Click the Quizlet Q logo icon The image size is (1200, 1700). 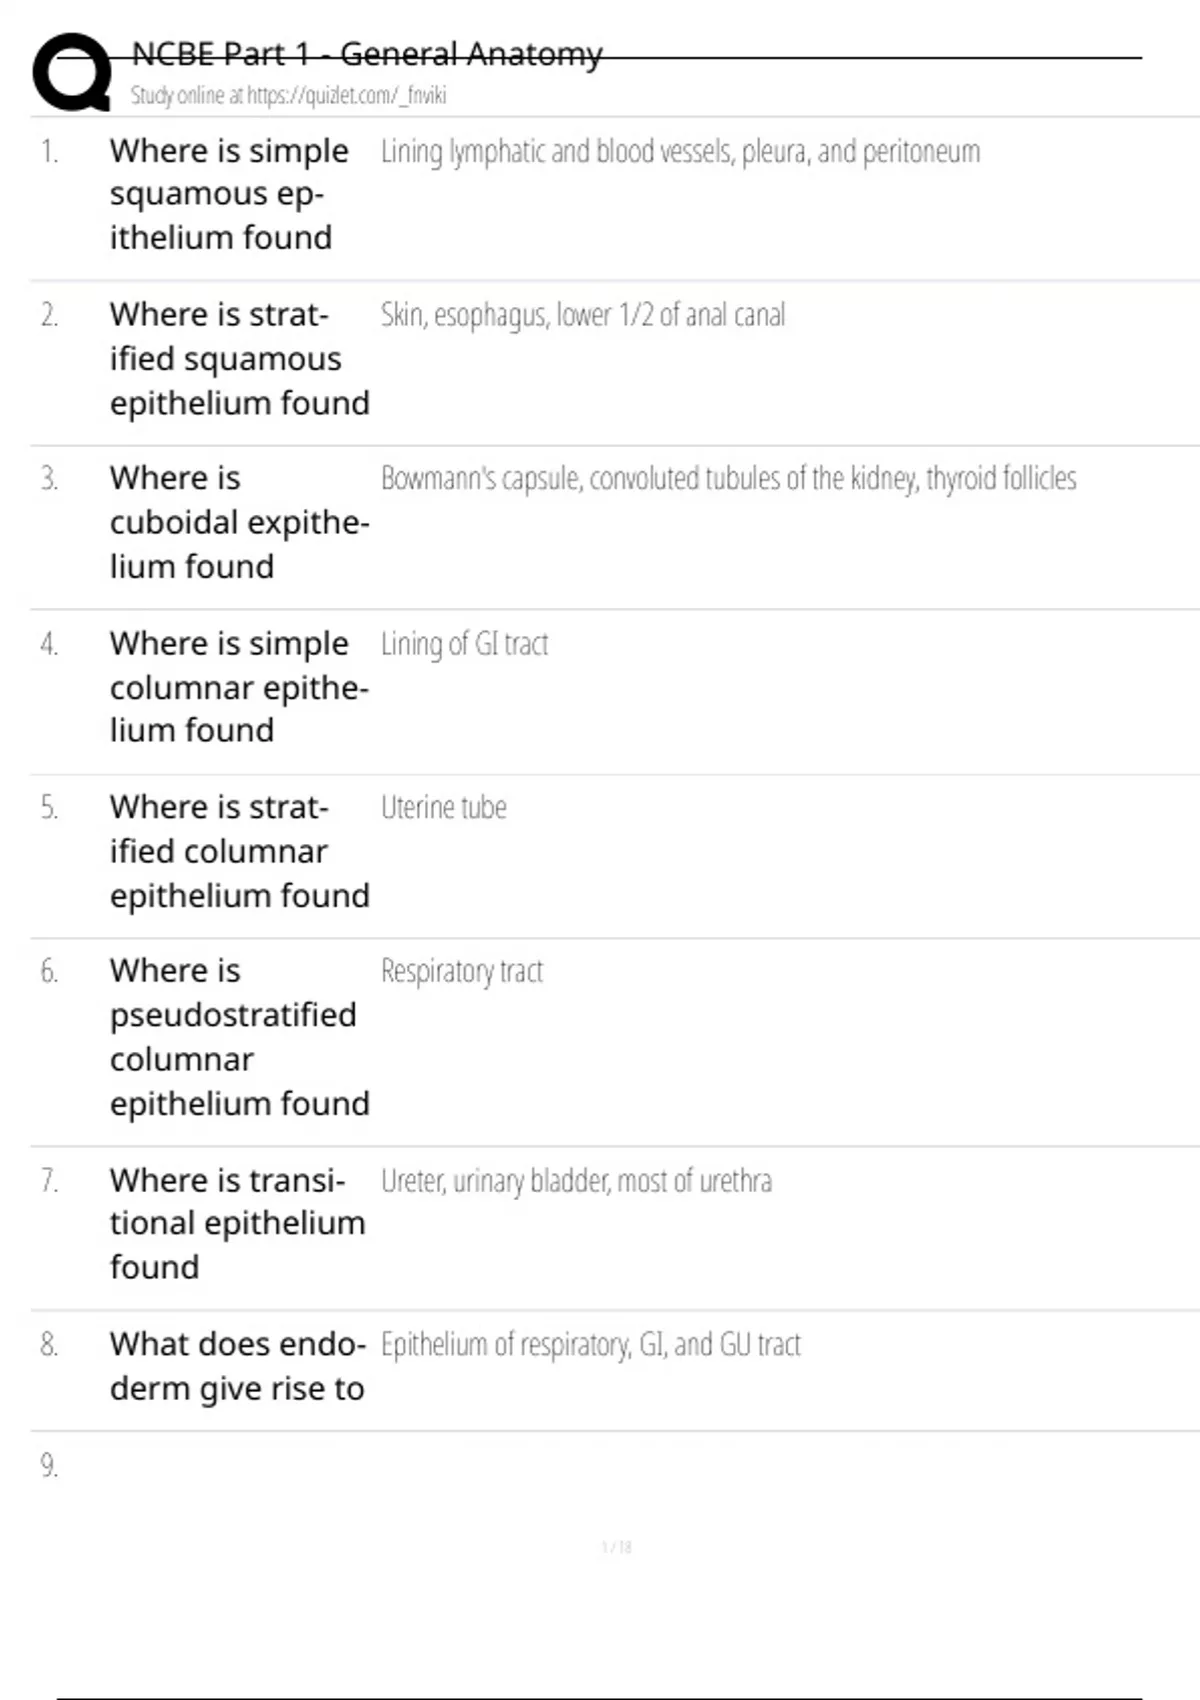point(72,72)
